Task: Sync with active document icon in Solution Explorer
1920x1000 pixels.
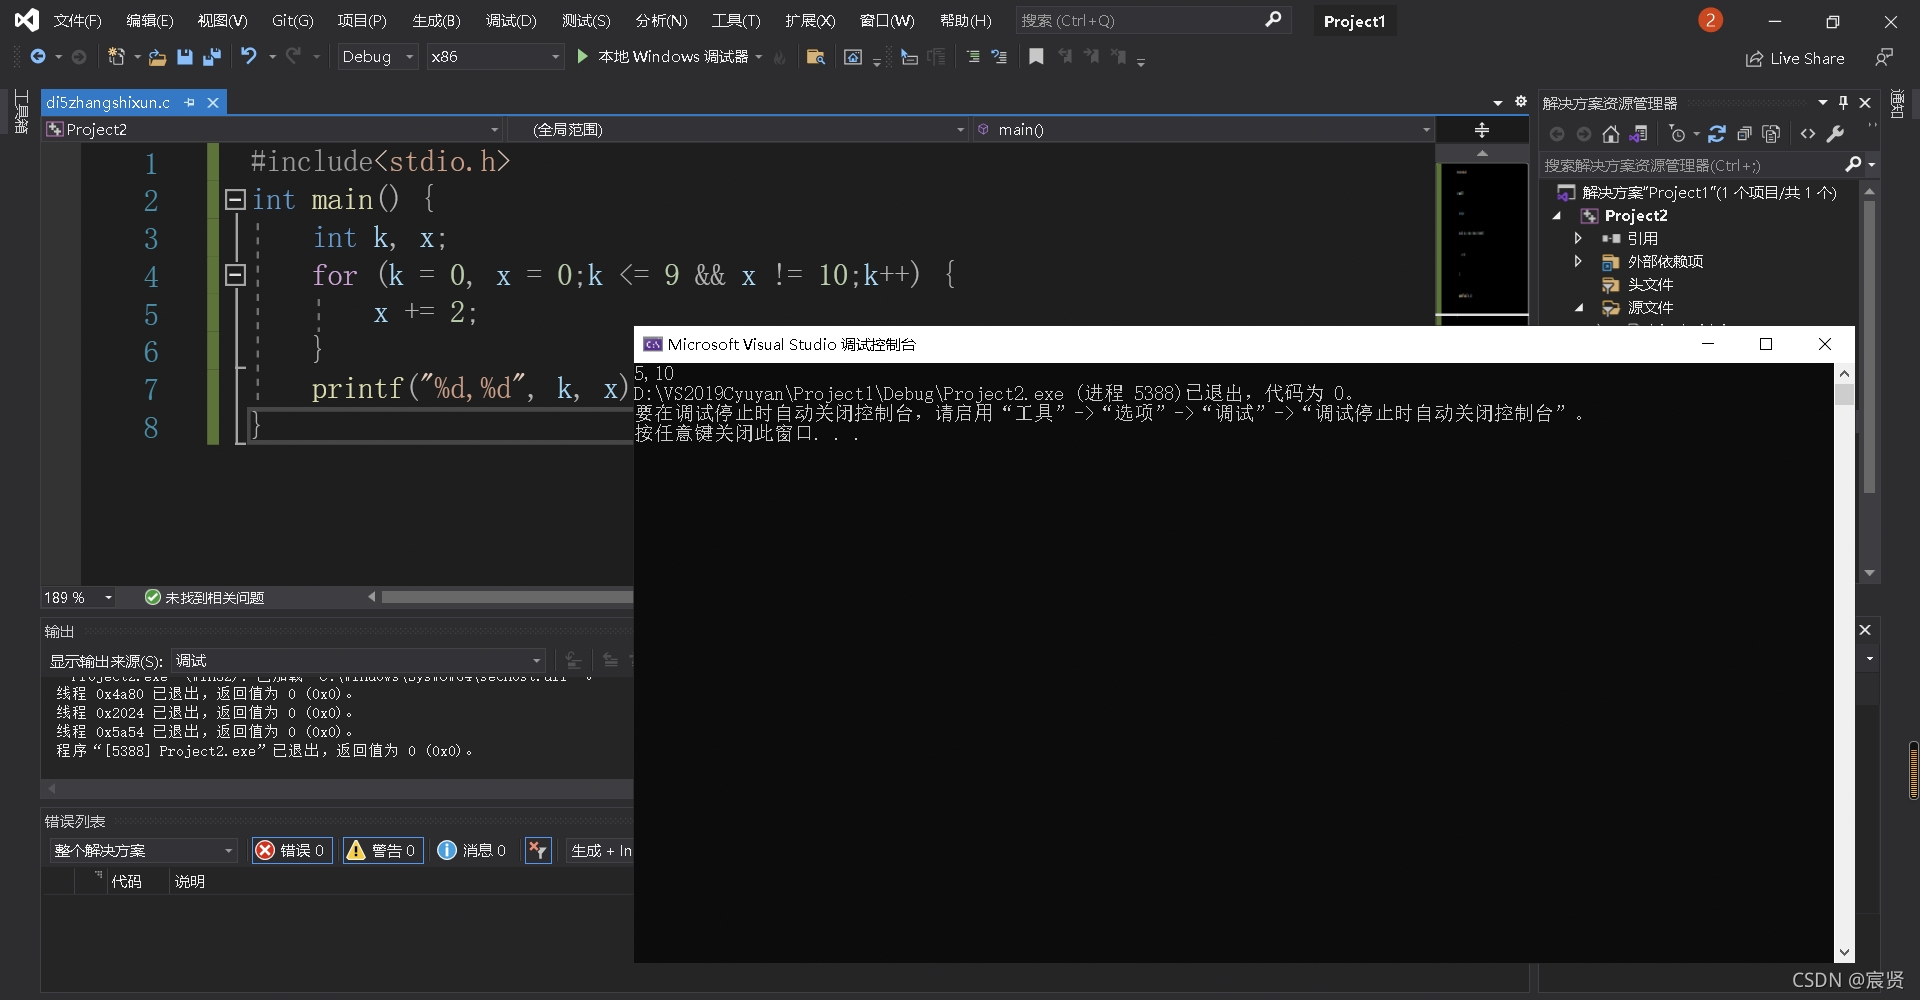Action: coord(1717,134)
